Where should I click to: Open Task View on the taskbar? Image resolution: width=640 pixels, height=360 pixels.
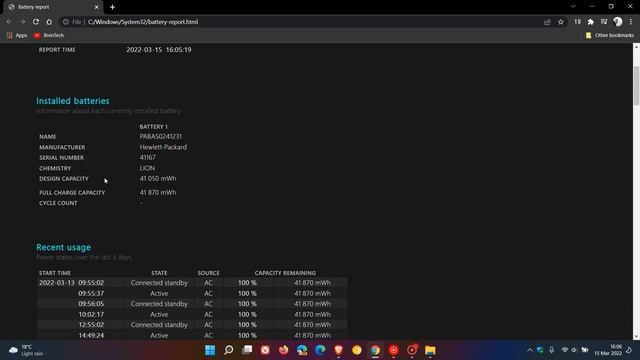click(x=247, y=350)
